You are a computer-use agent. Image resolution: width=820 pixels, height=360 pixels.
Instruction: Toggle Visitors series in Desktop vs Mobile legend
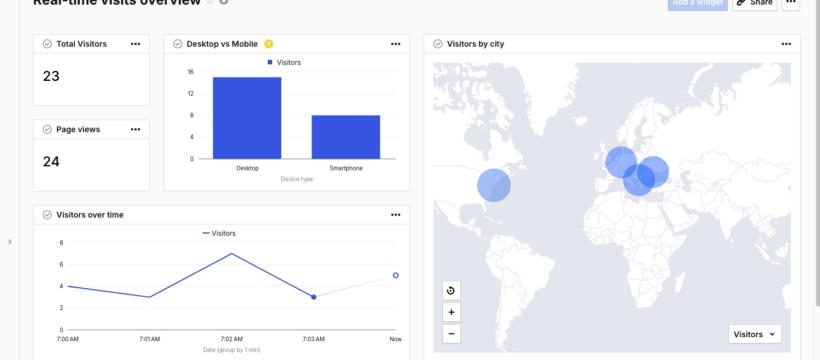[x=284, y=62]
